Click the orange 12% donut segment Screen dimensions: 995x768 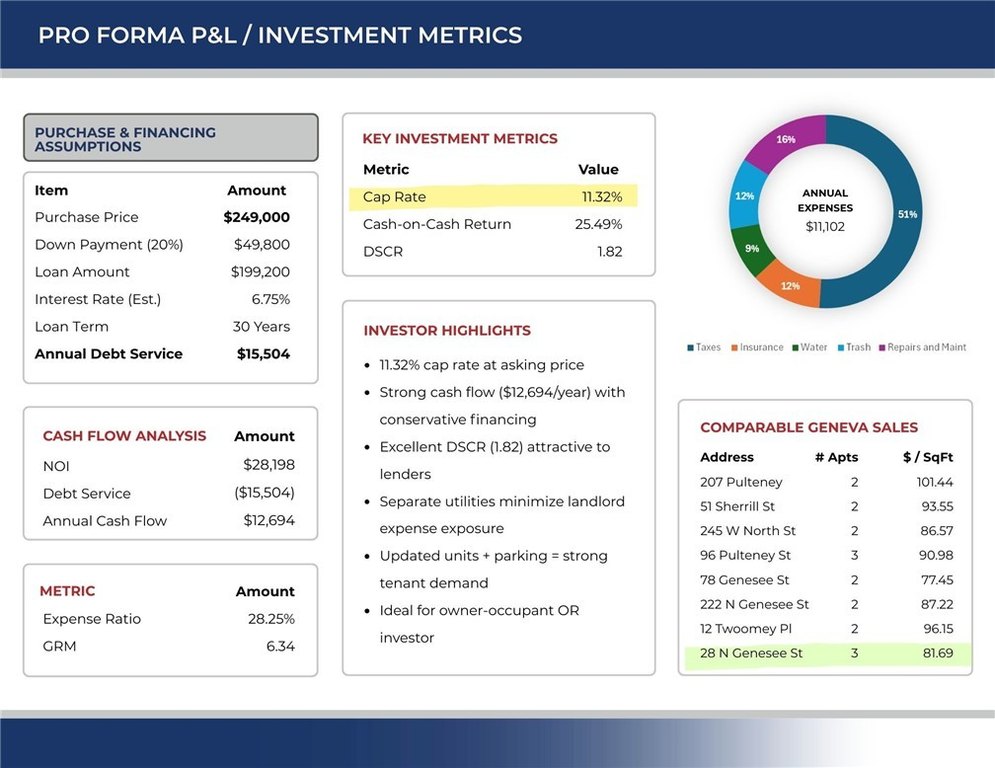(x=790, y=285)
